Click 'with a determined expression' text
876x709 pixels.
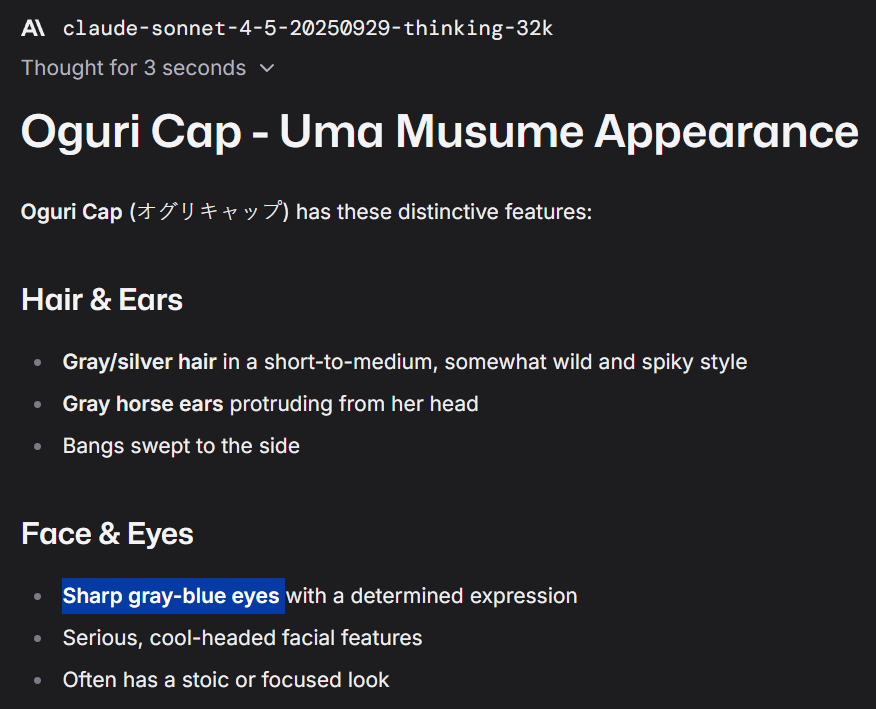click(432, 596)
